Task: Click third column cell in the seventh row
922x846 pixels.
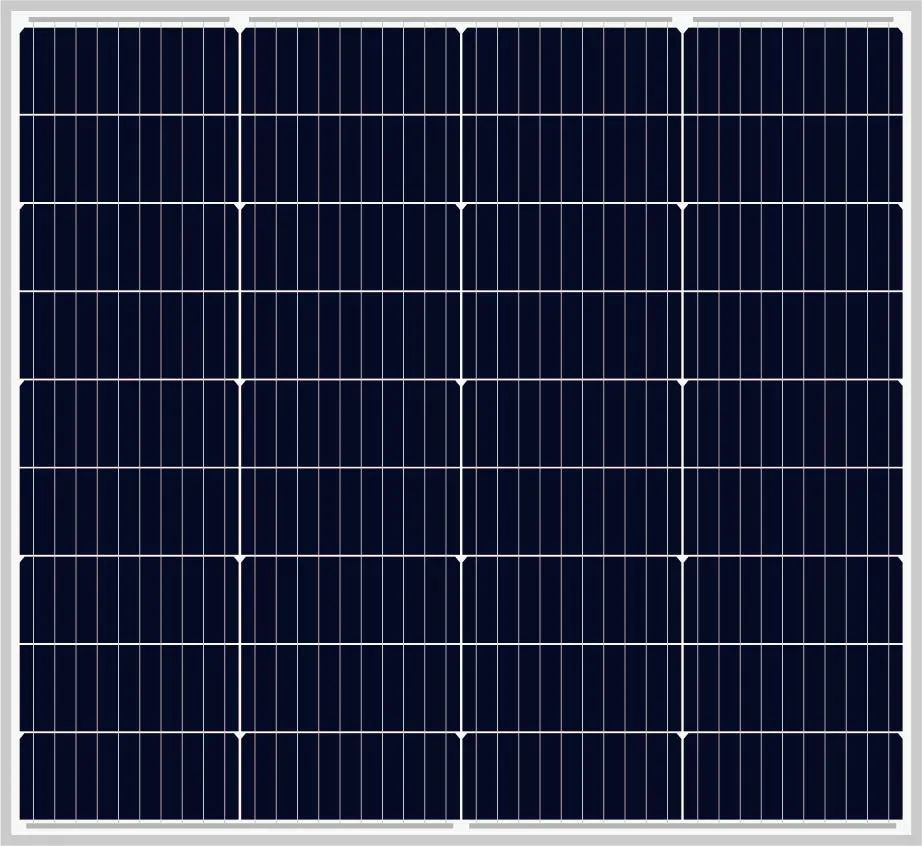Action: (571, 599)
